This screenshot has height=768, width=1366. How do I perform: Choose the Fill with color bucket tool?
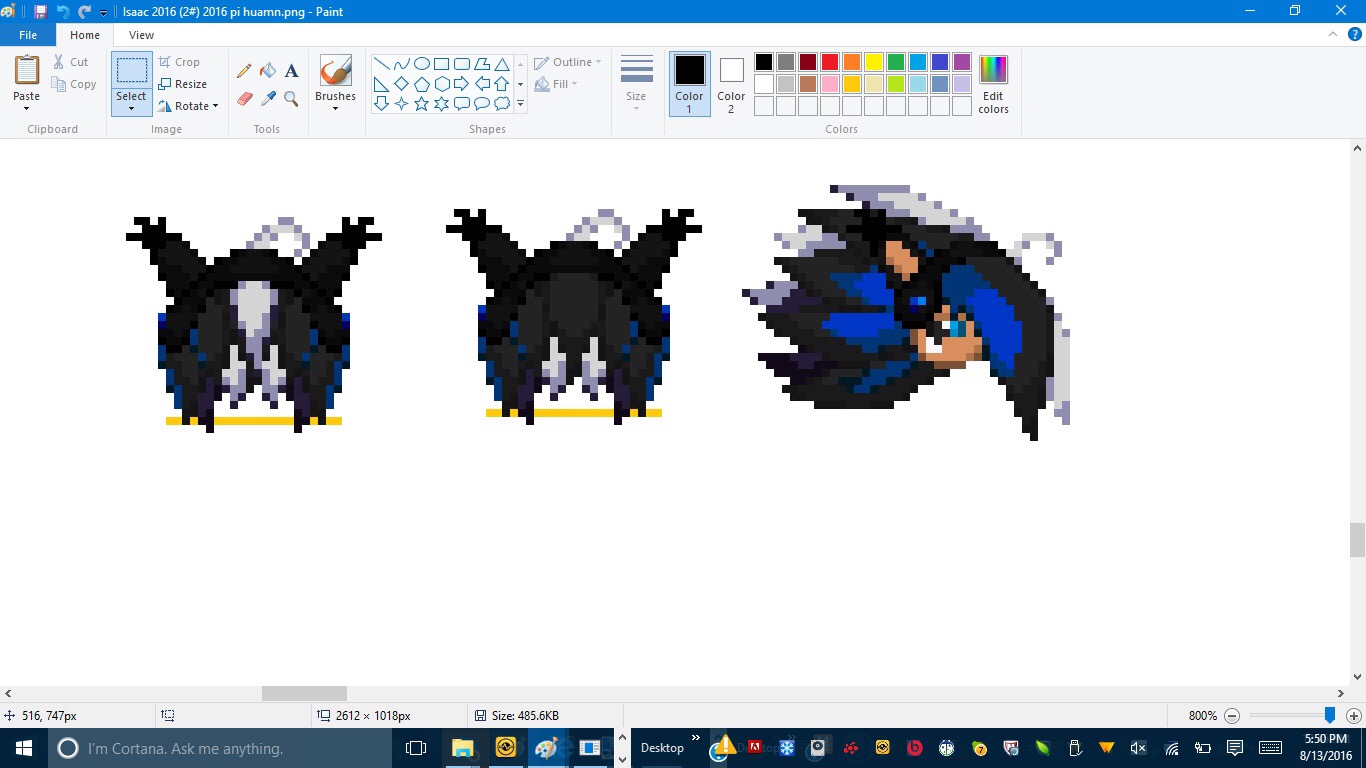click(x=267, y=71)
